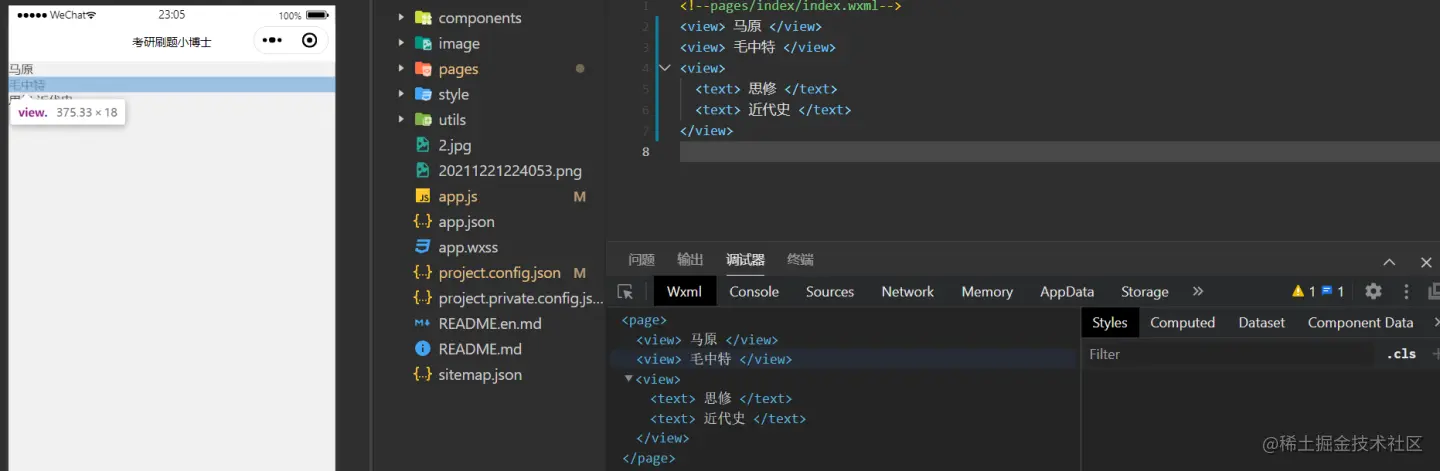This screenshot has width=1440, height=471.
Task: Click the 2.jpg image file icon
Action: tap(423, 145)
